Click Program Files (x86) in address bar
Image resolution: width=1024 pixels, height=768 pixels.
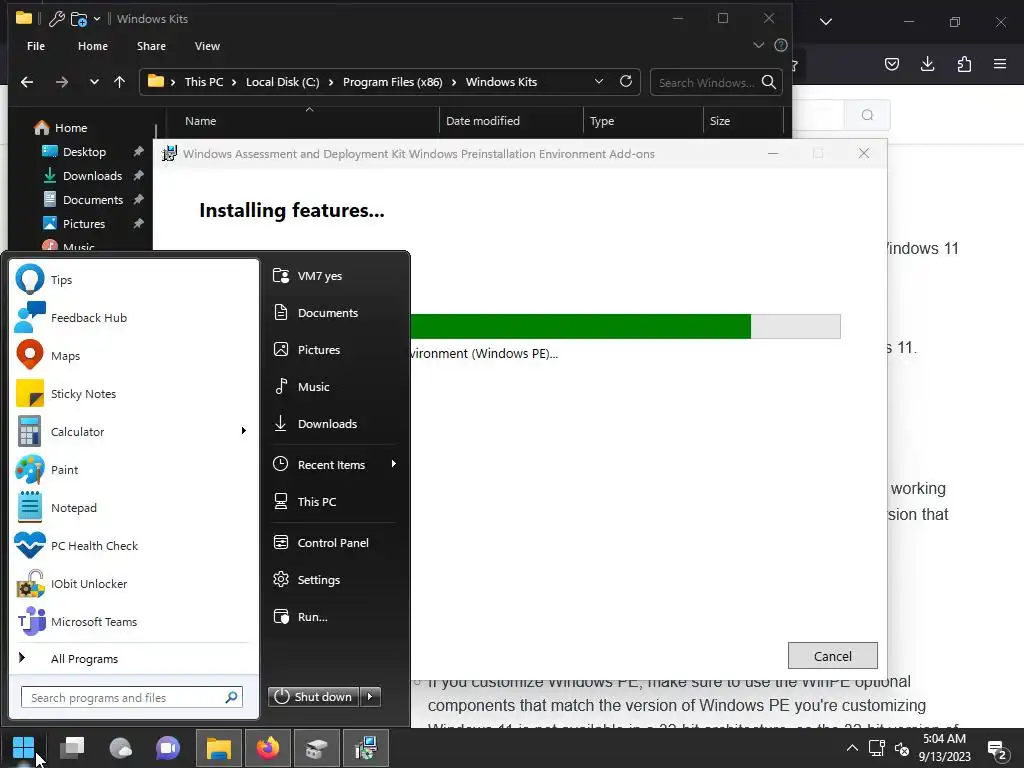pyautogui.click(x=392, y=82)
